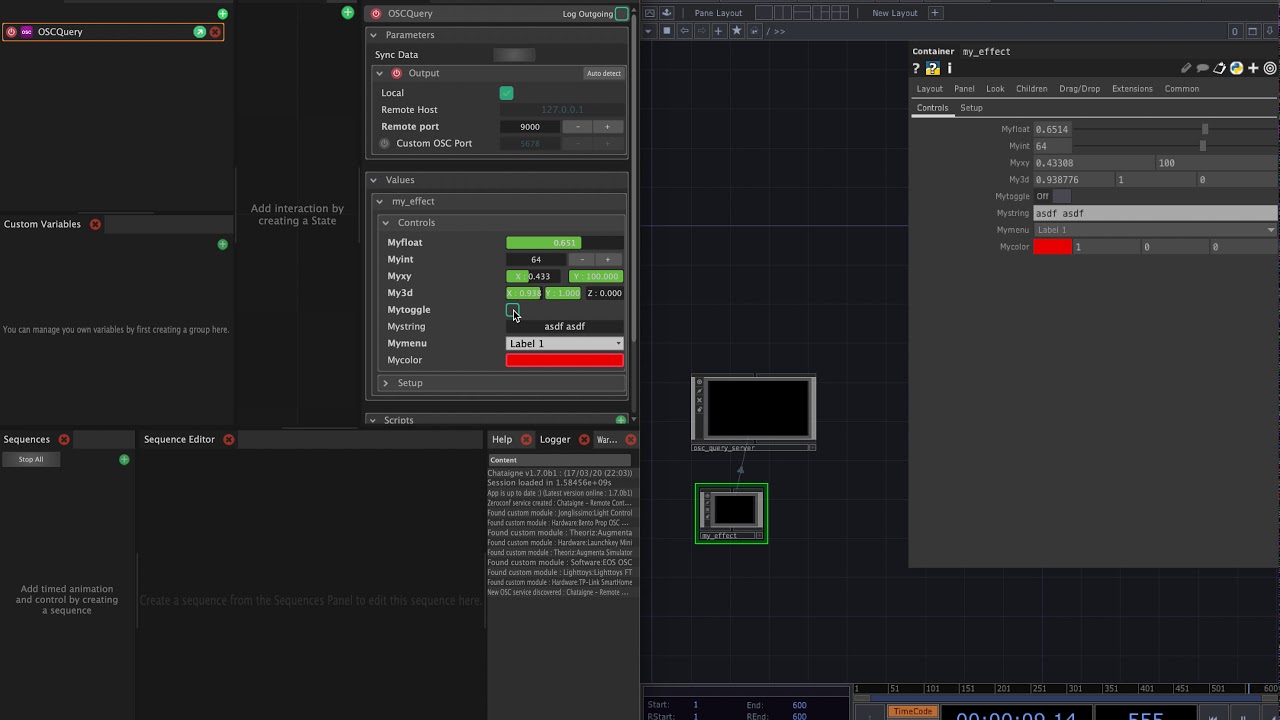Open Python help icon in parameter dialog
Image resolution: width=1280 pixels, height=720 pixels.
[x=933, y=69]
